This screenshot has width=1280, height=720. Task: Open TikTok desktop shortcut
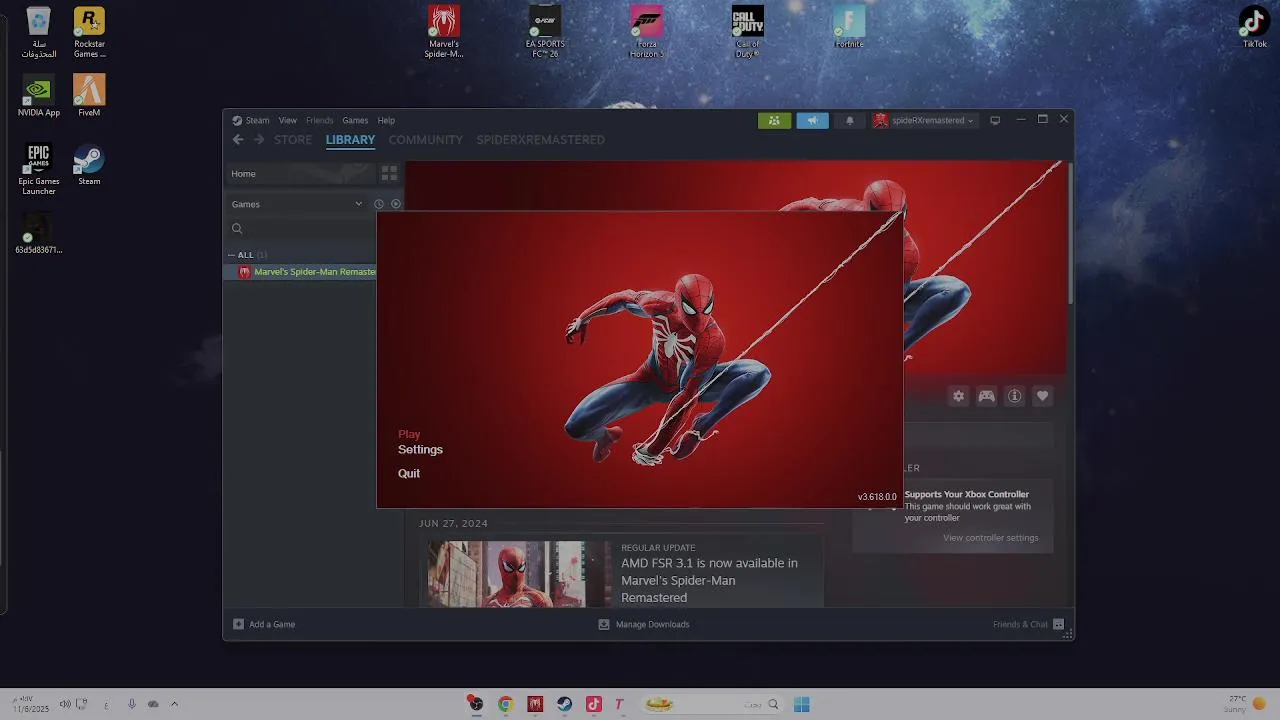(1254, 28)
